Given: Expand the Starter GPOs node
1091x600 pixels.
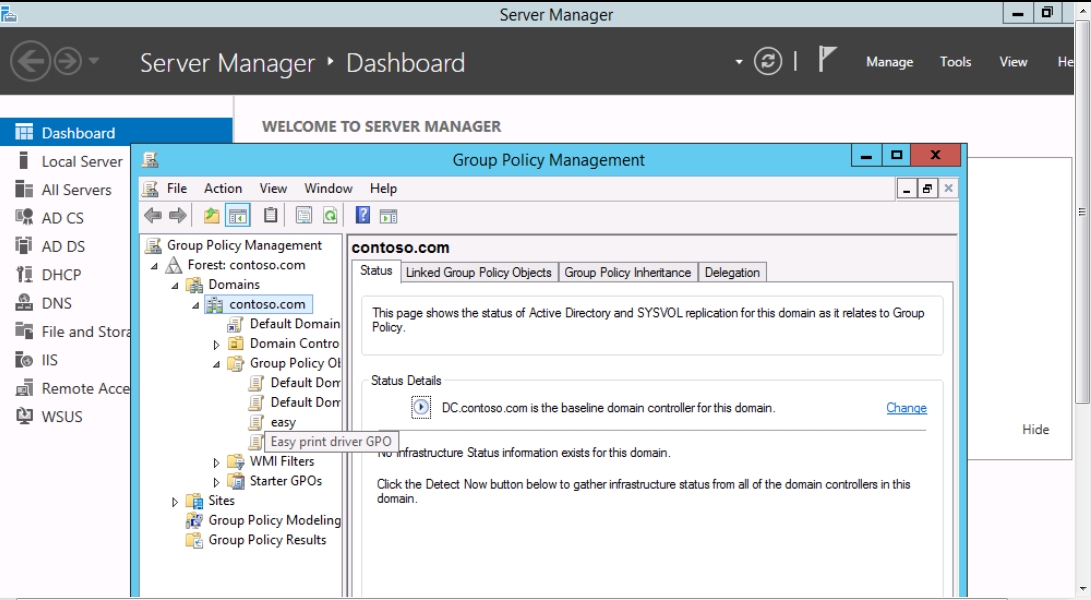Looking at the screenshot, I should pos(216,482).
